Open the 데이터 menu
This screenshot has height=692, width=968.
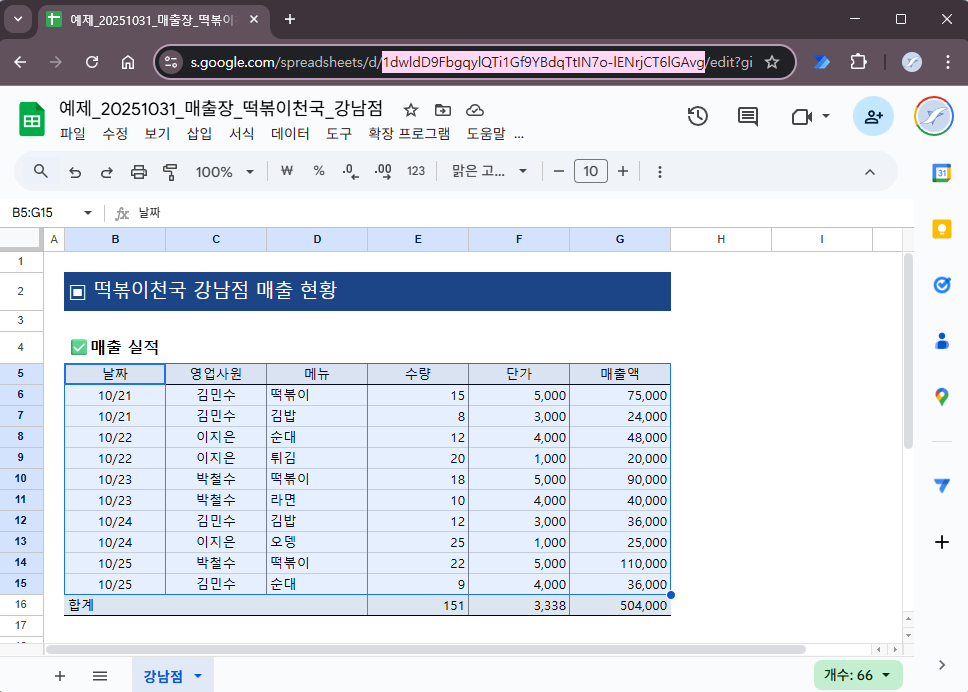tap(290, 134)
